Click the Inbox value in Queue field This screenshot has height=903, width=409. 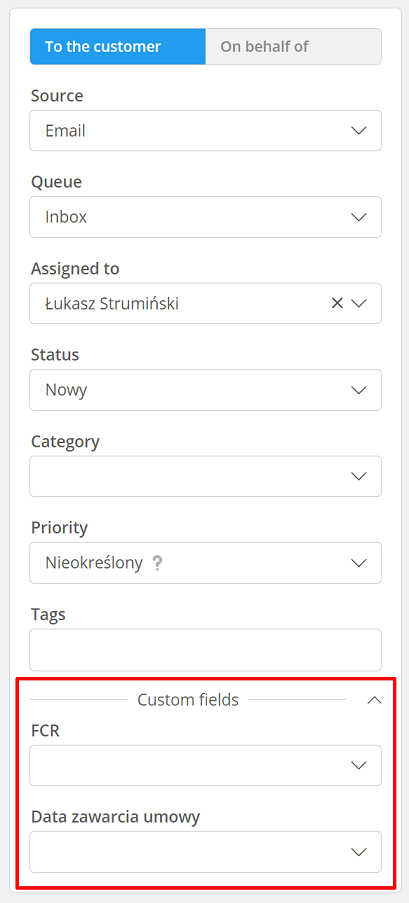point(66,217)
